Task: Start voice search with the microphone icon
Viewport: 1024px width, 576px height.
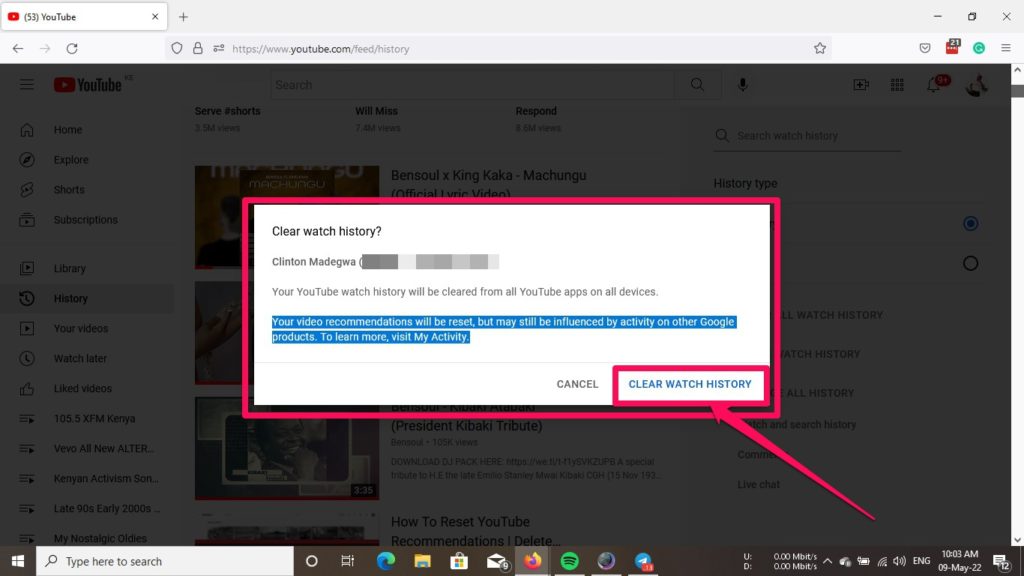Action: tap(743, 85)
